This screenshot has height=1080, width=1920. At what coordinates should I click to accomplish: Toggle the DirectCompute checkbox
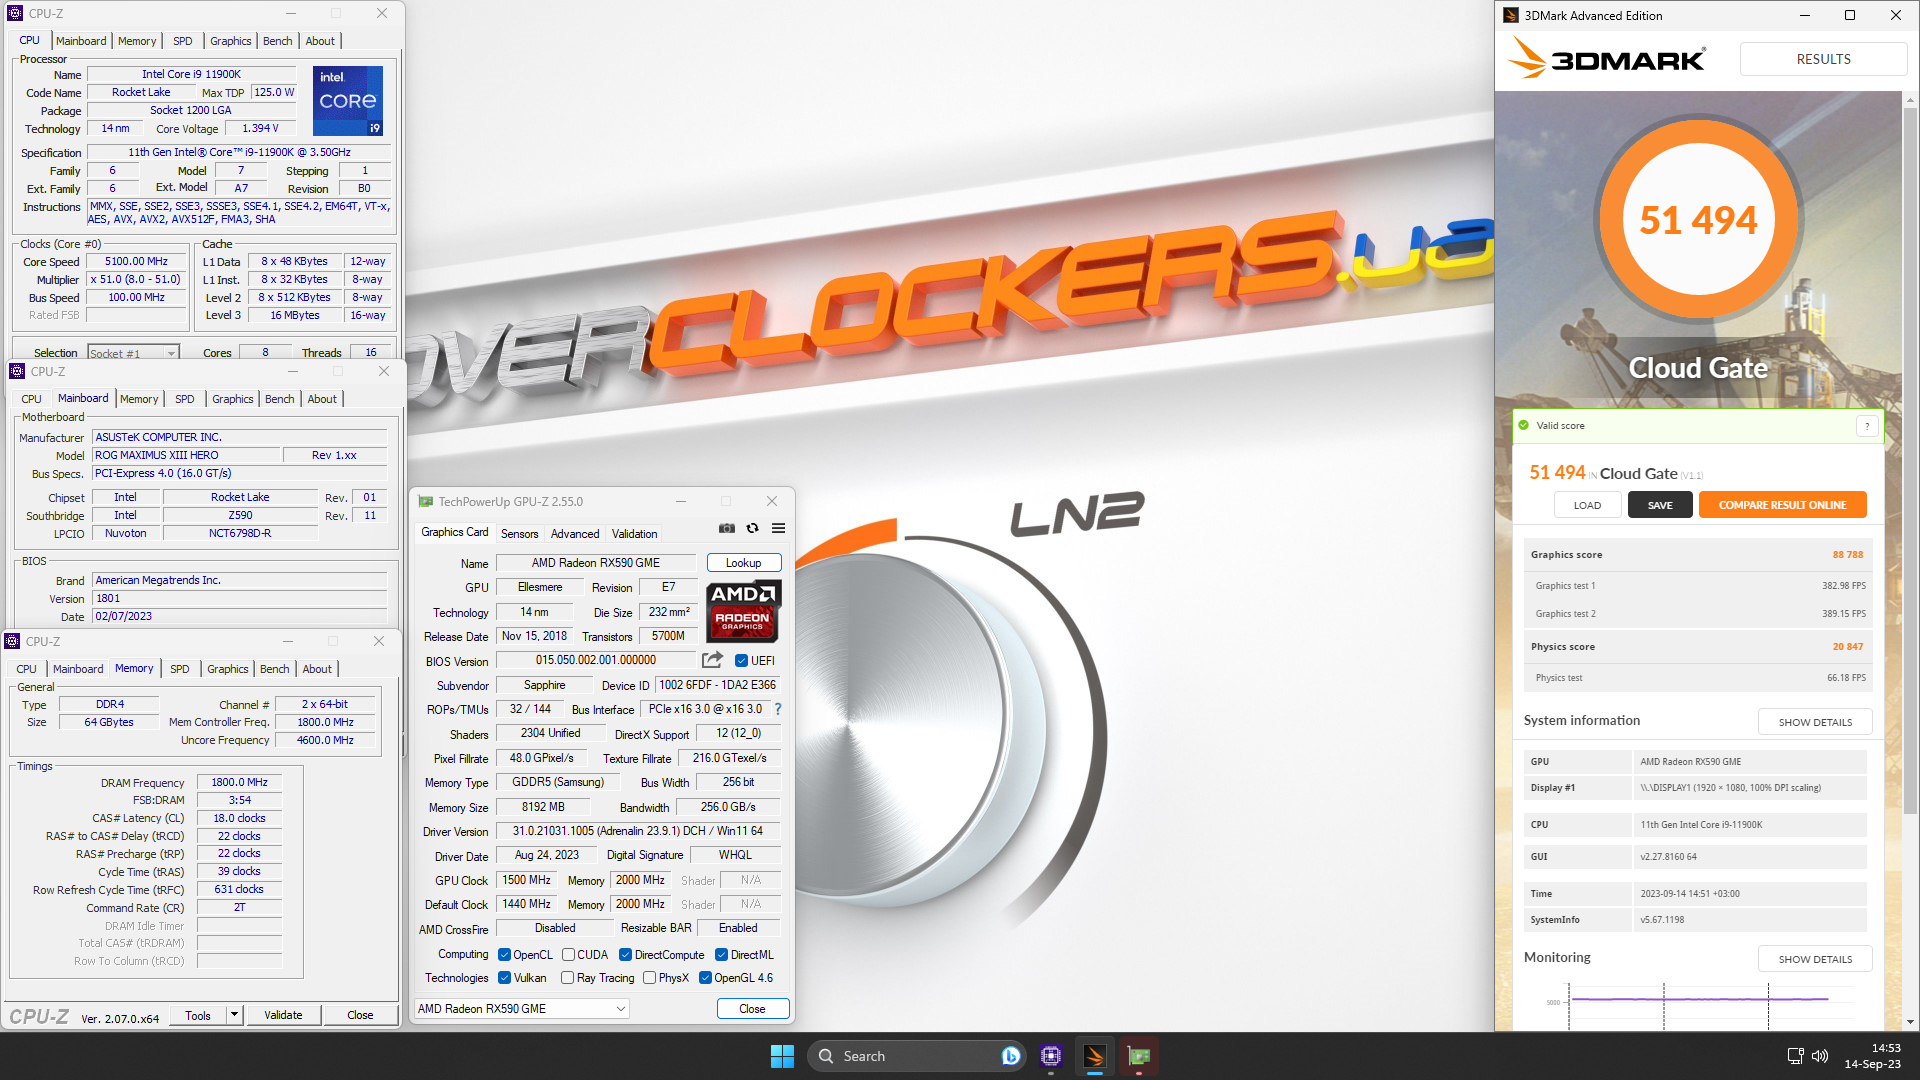tap(625, 955)
